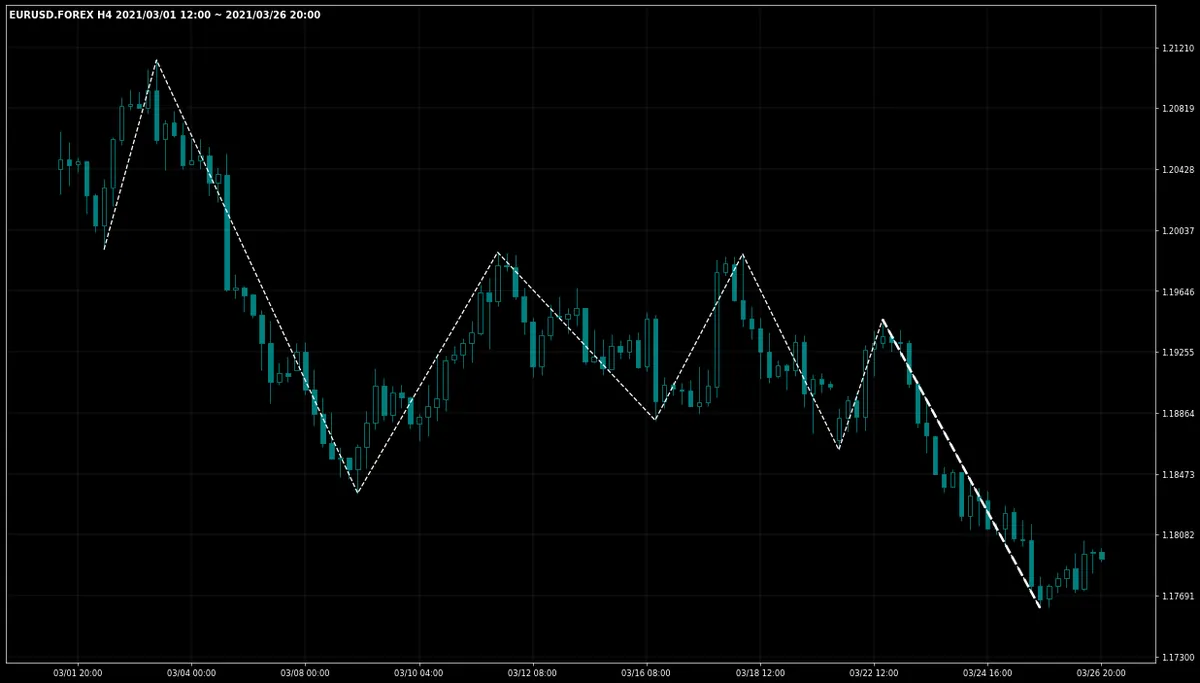This screenshot has height=683, width=1200.
Task: Click the 1.17691 price level label
Action: [1176, 597]
